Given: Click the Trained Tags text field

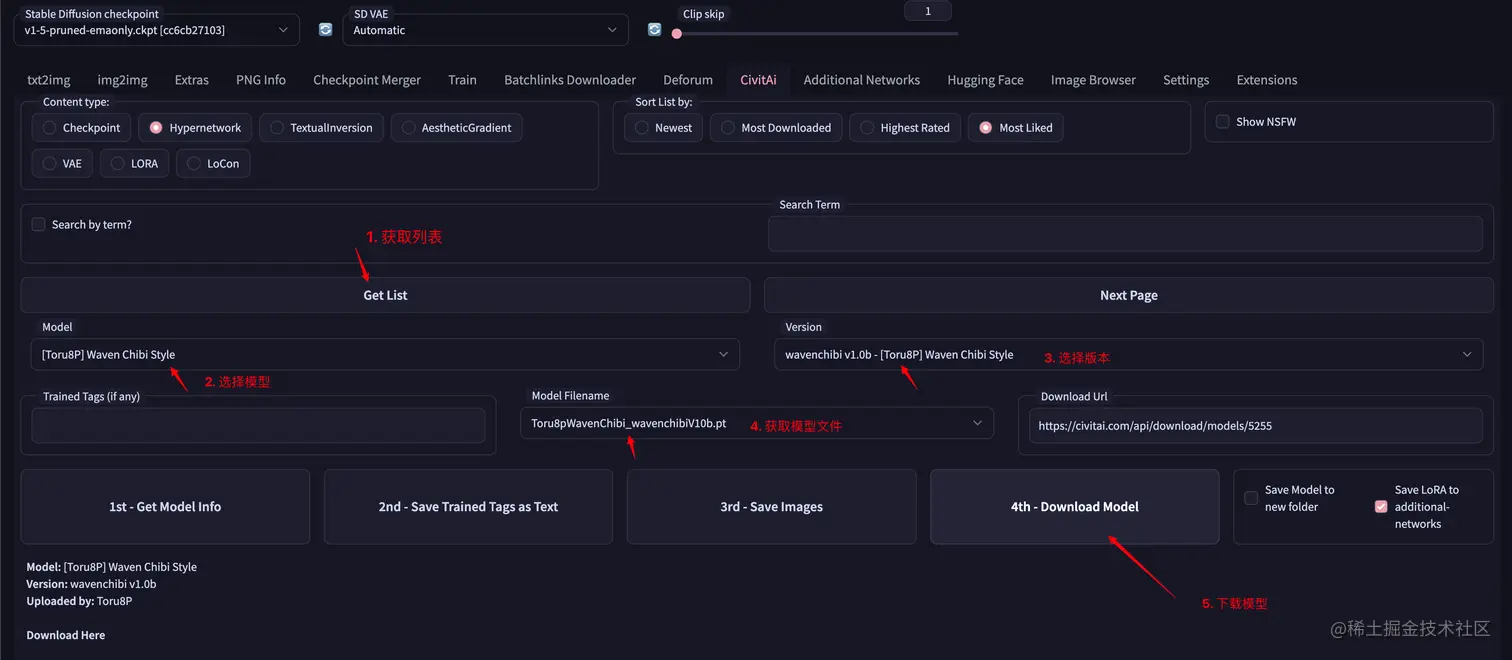Looking at the screenshot, I should coord(258,425).
